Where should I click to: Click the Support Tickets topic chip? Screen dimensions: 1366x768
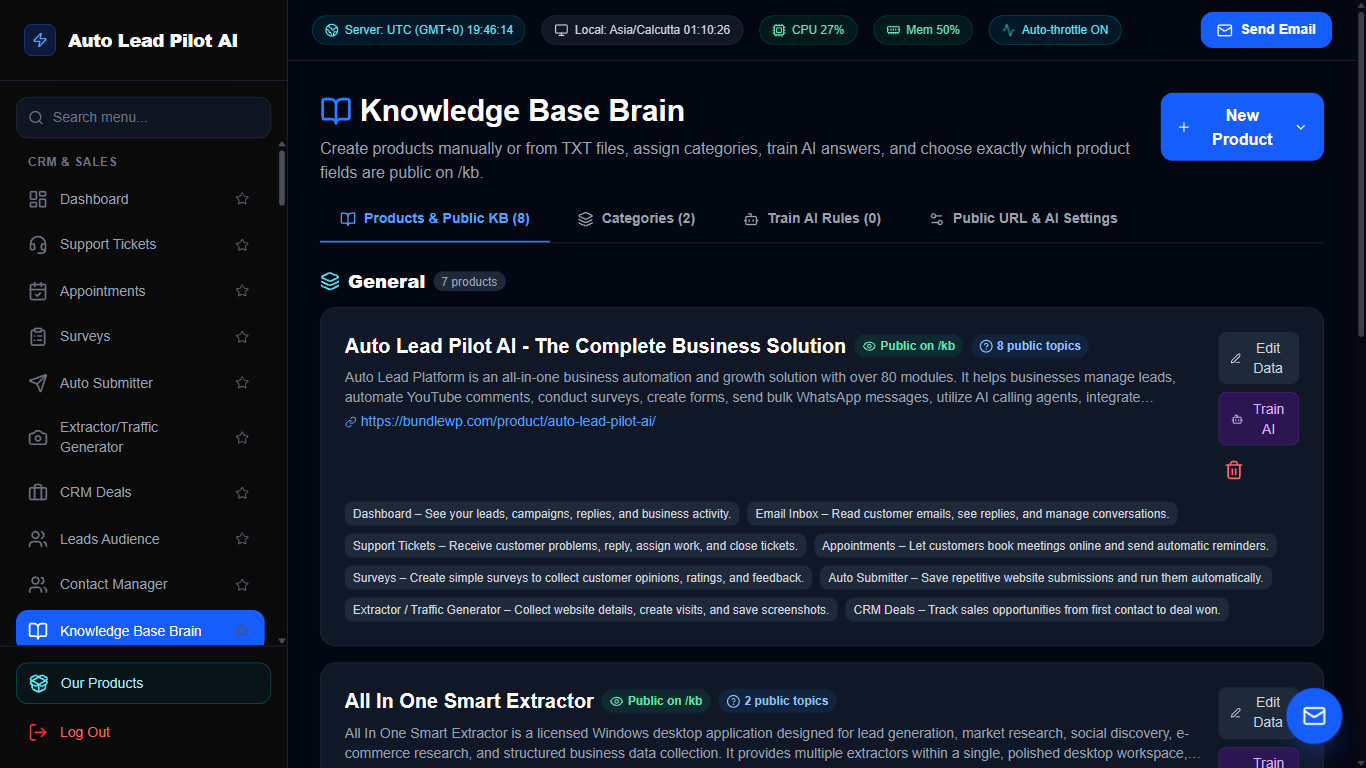[x=575, y=546]
